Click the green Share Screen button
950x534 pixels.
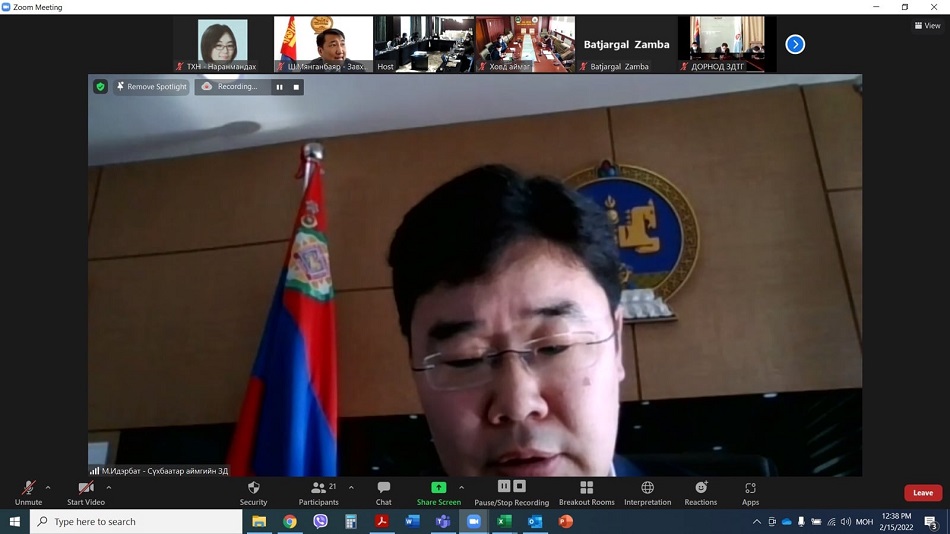tap(438, 490)
